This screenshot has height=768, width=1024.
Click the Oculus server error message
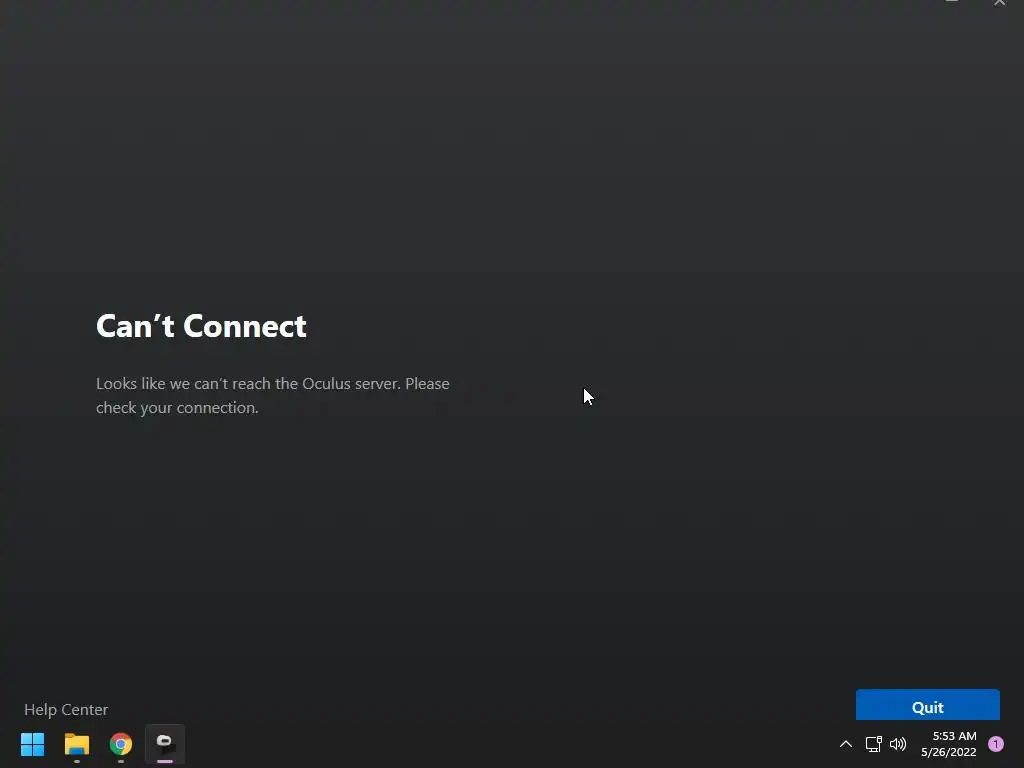tap(272, 395)
